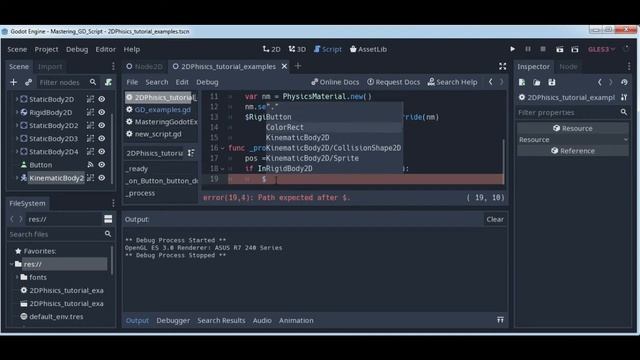Expand StaticBody2D3 tree node
This screenshot has height=360, width=640.
17,138
